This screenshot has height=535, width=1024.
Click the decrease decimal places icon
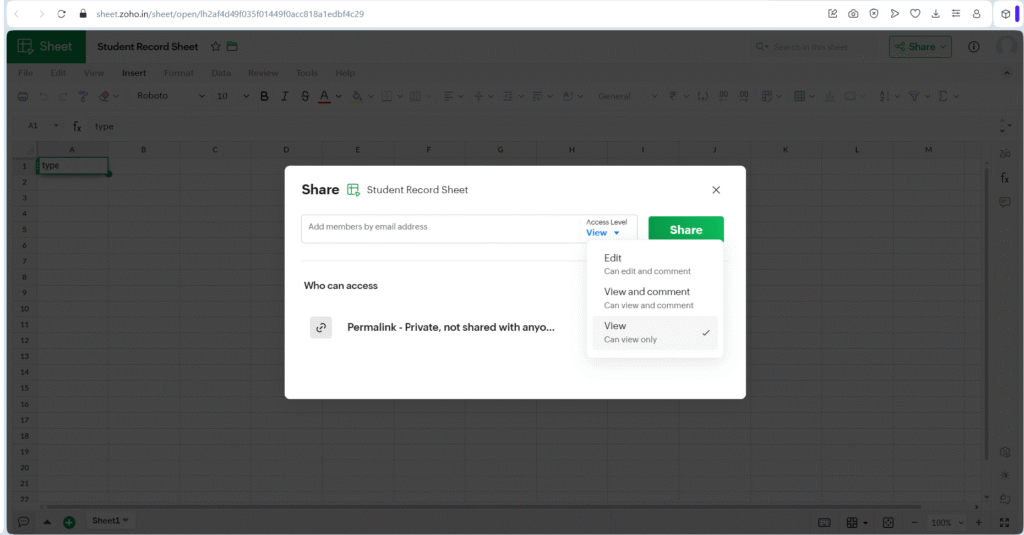click(724, 96)
